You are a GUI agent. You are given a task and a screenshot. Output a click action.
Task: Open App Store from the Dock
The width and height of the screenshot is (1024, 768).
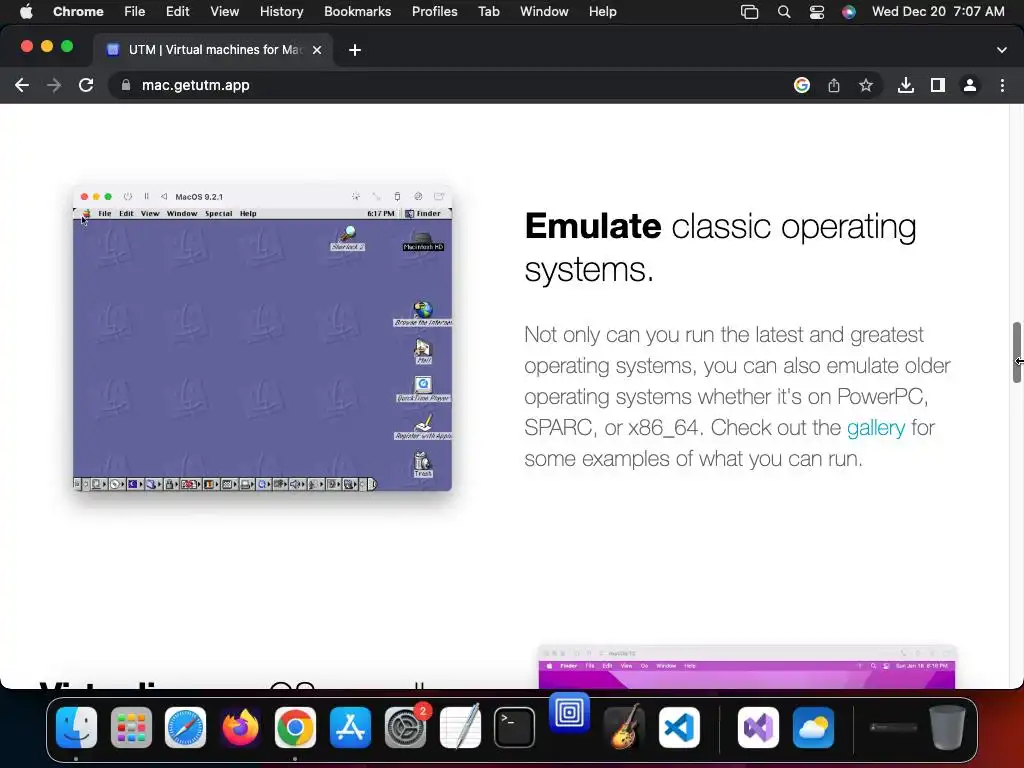[351, 727]
